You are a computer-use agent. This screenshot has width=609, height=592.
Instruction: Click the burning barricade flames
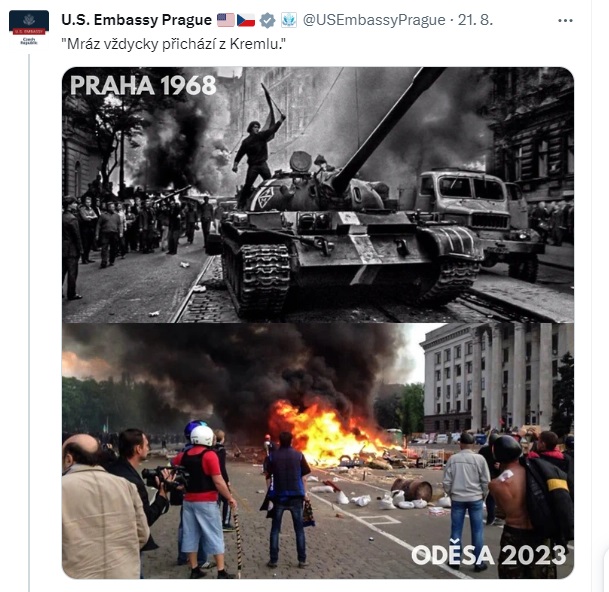[x=326, y=433]
